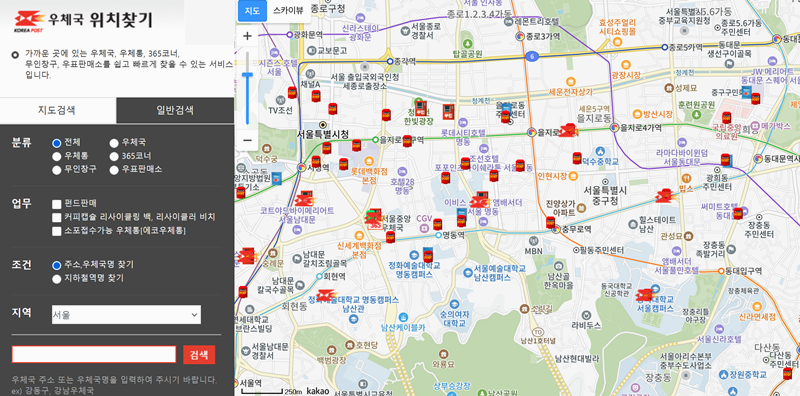Click the mailbox marker right of CGV

click(437, 225)
